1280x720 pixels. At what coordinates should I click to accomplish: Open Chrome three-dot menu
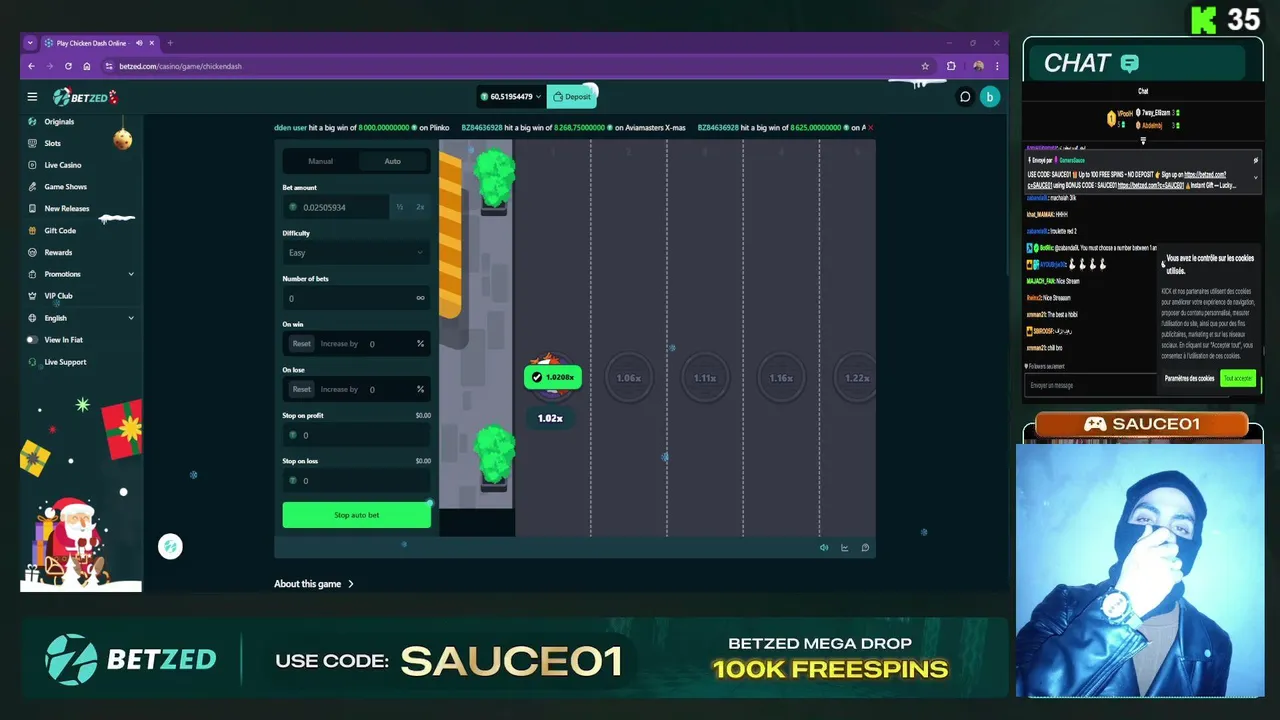point(997,66)
